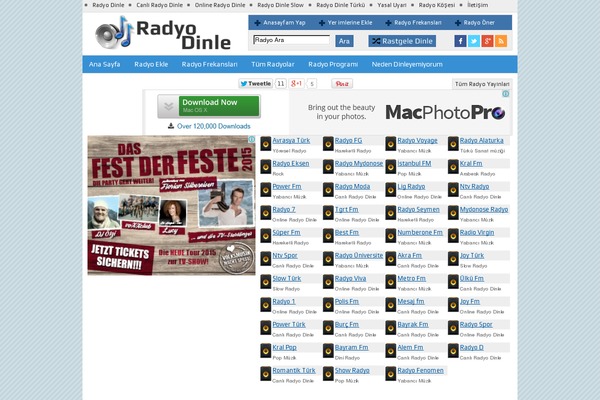
Task: Click speaker icon next to Kral Pop
Action: click(266, 351)
